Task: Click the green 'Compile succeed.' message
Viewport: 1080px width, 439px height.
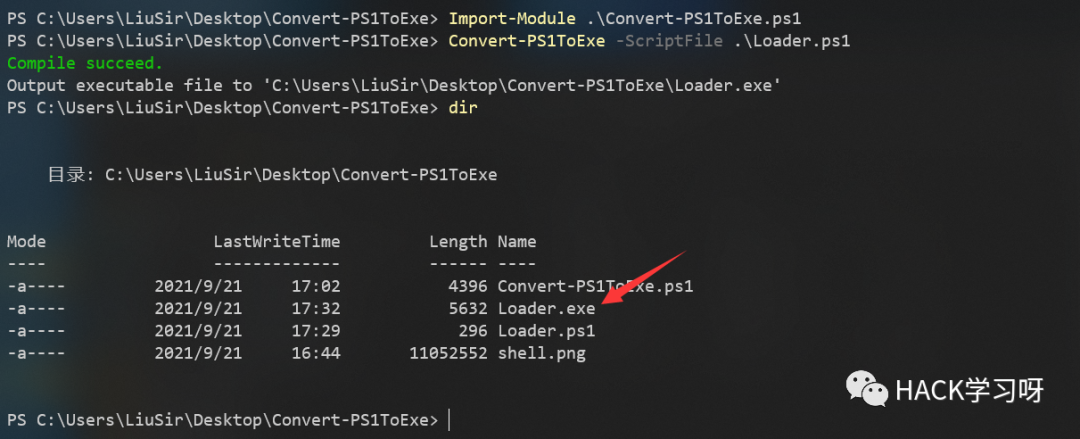Action: 85,63
